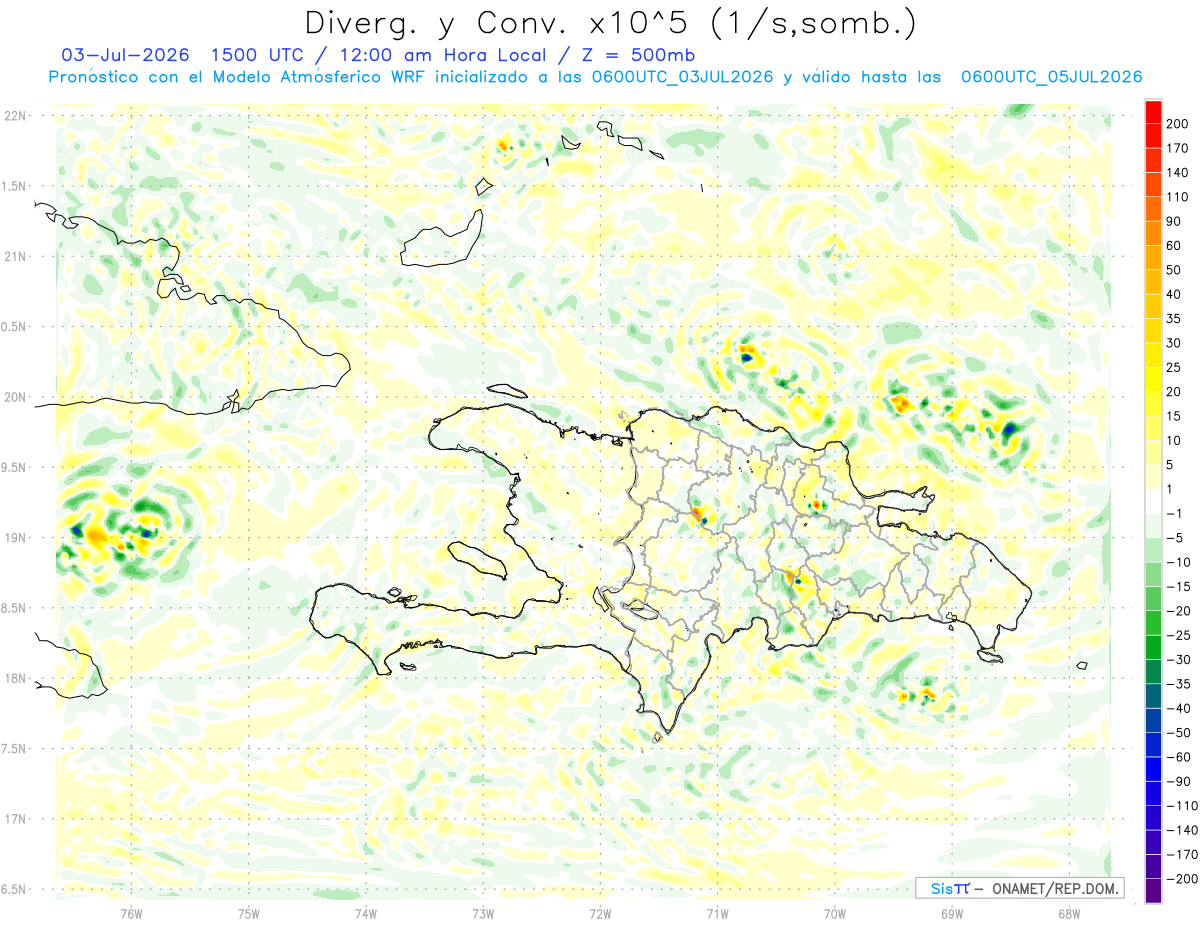Click the '-110' colorbar value
This screenshot has height=927, width=1200.
tap(1183, 806)
